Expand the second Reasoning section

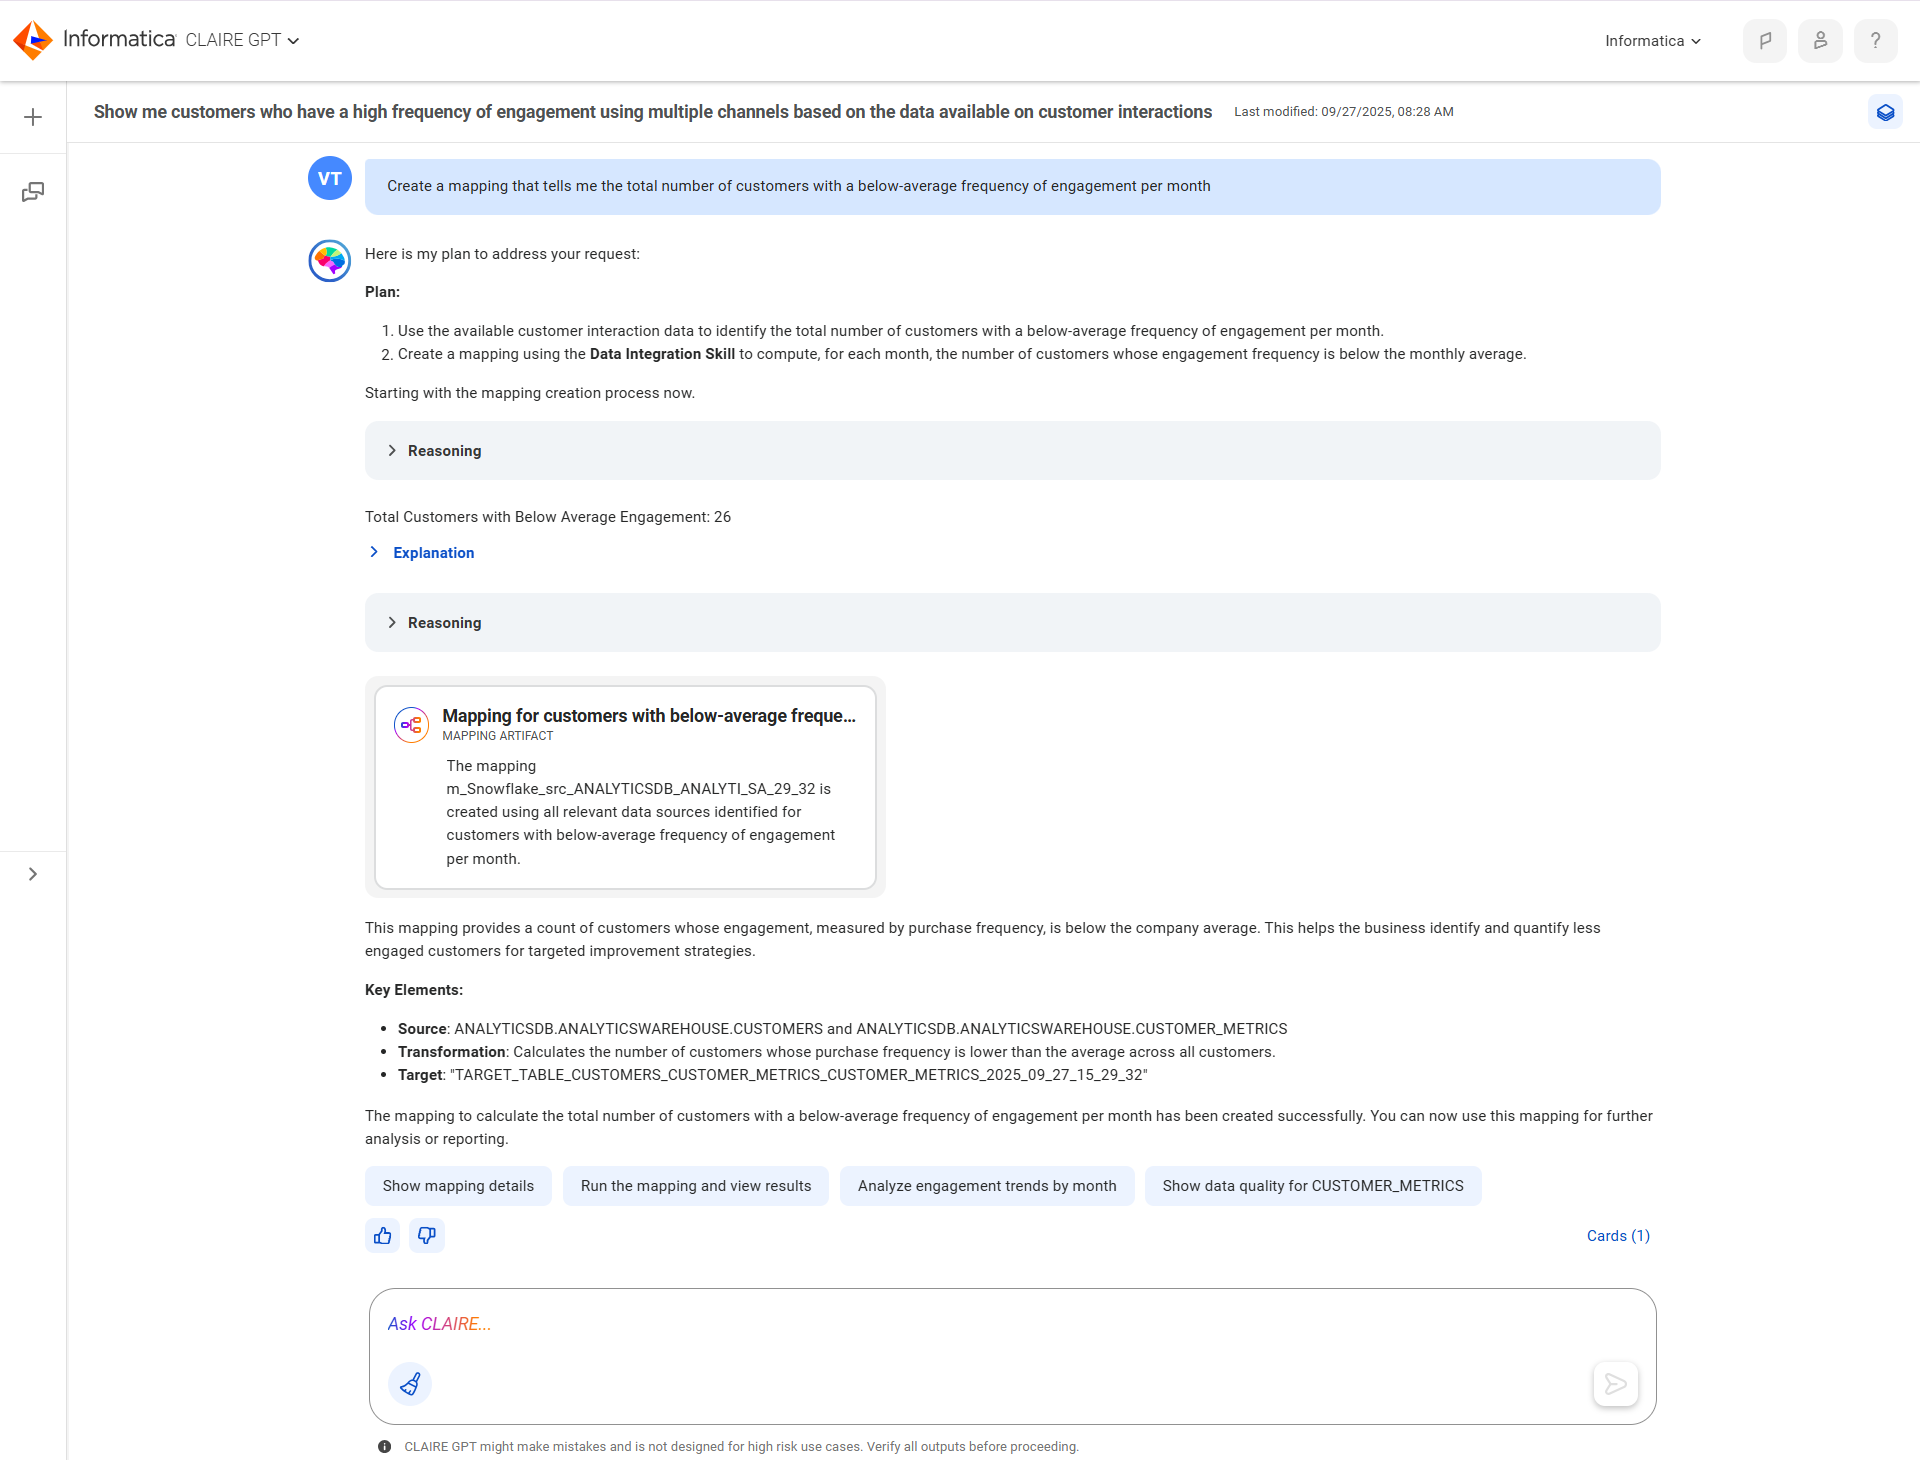[x=1012, y=623]
